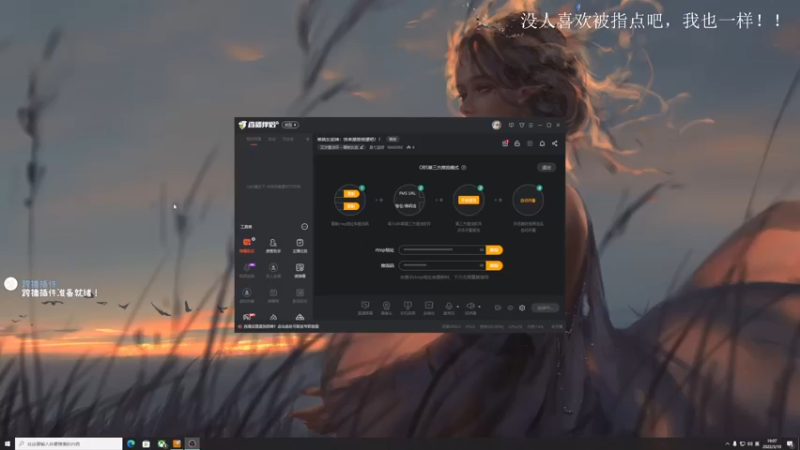Click the screen chat icon in bottom toolbar

coord(365,308)
